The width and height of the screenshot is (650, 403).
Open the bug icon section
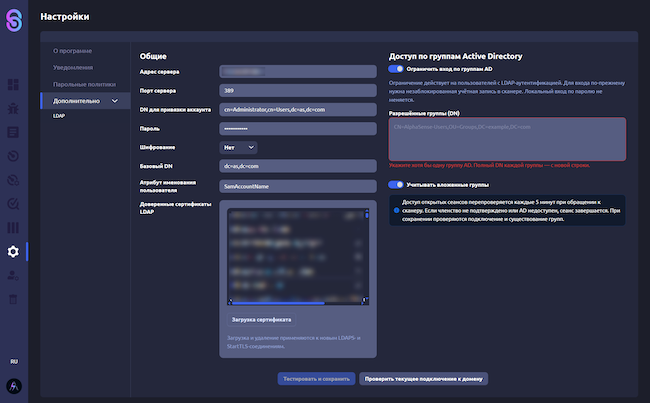coord(13,109)
